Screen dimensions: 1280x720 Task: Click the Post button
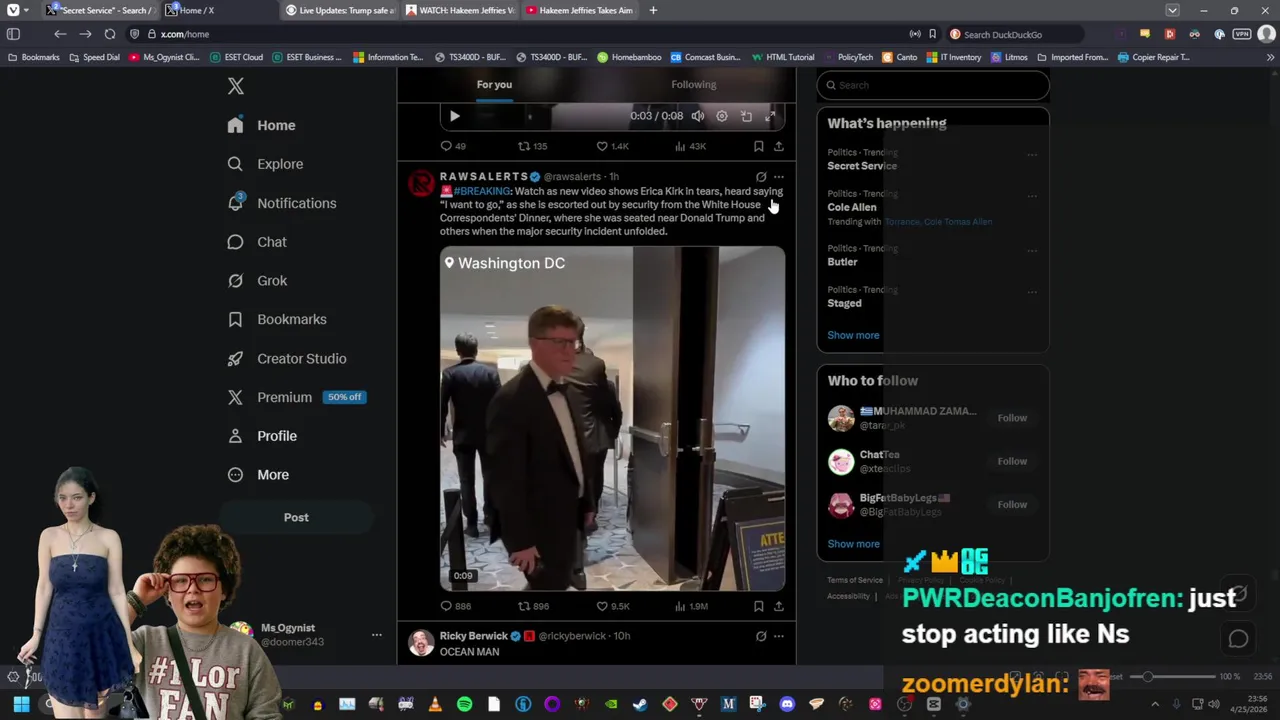click(x=296, y=517)
